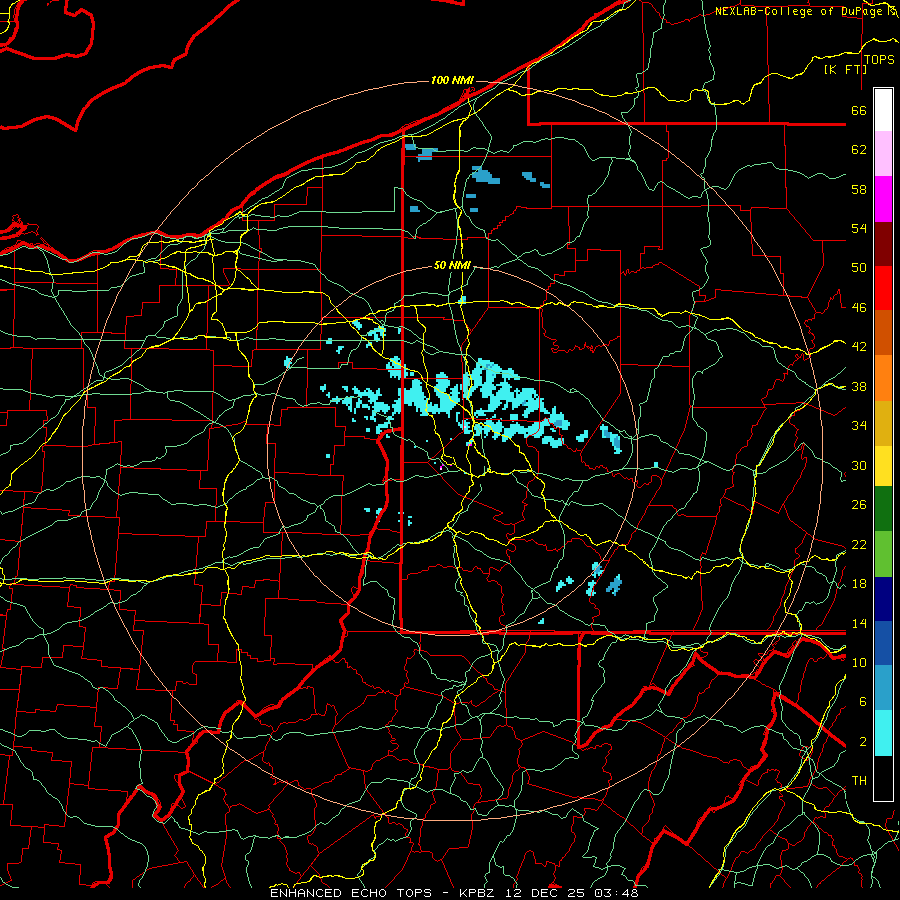
Task: Click the white swatch in the tops legend
Action: [883, 110]
